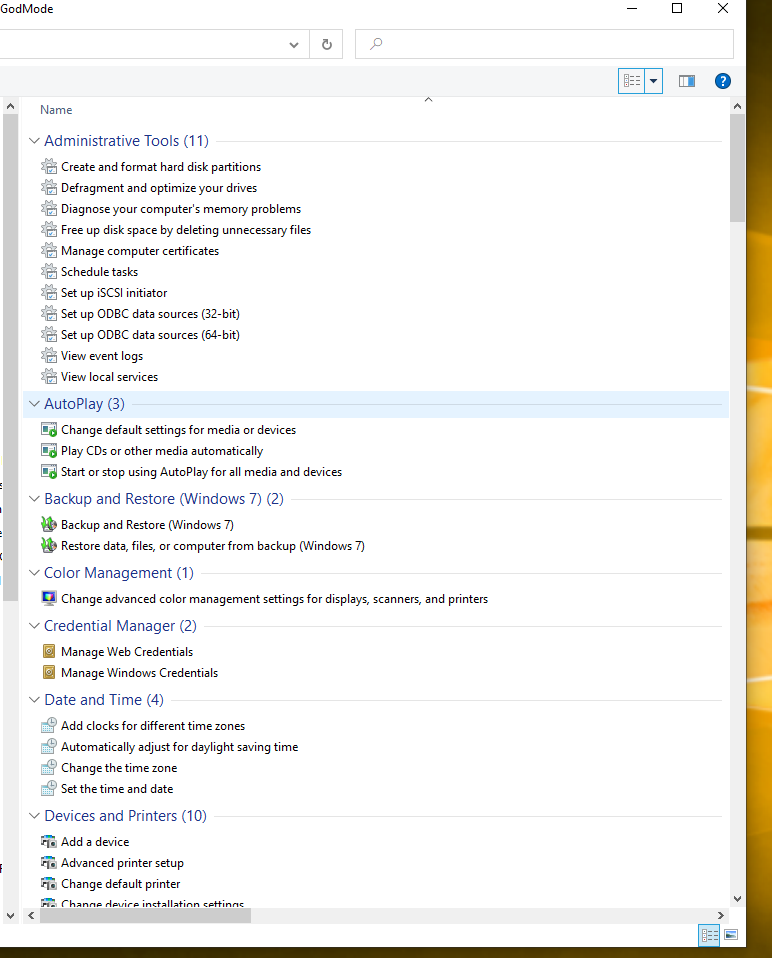
Task: Click the Name column header
Action: (56, 110)
